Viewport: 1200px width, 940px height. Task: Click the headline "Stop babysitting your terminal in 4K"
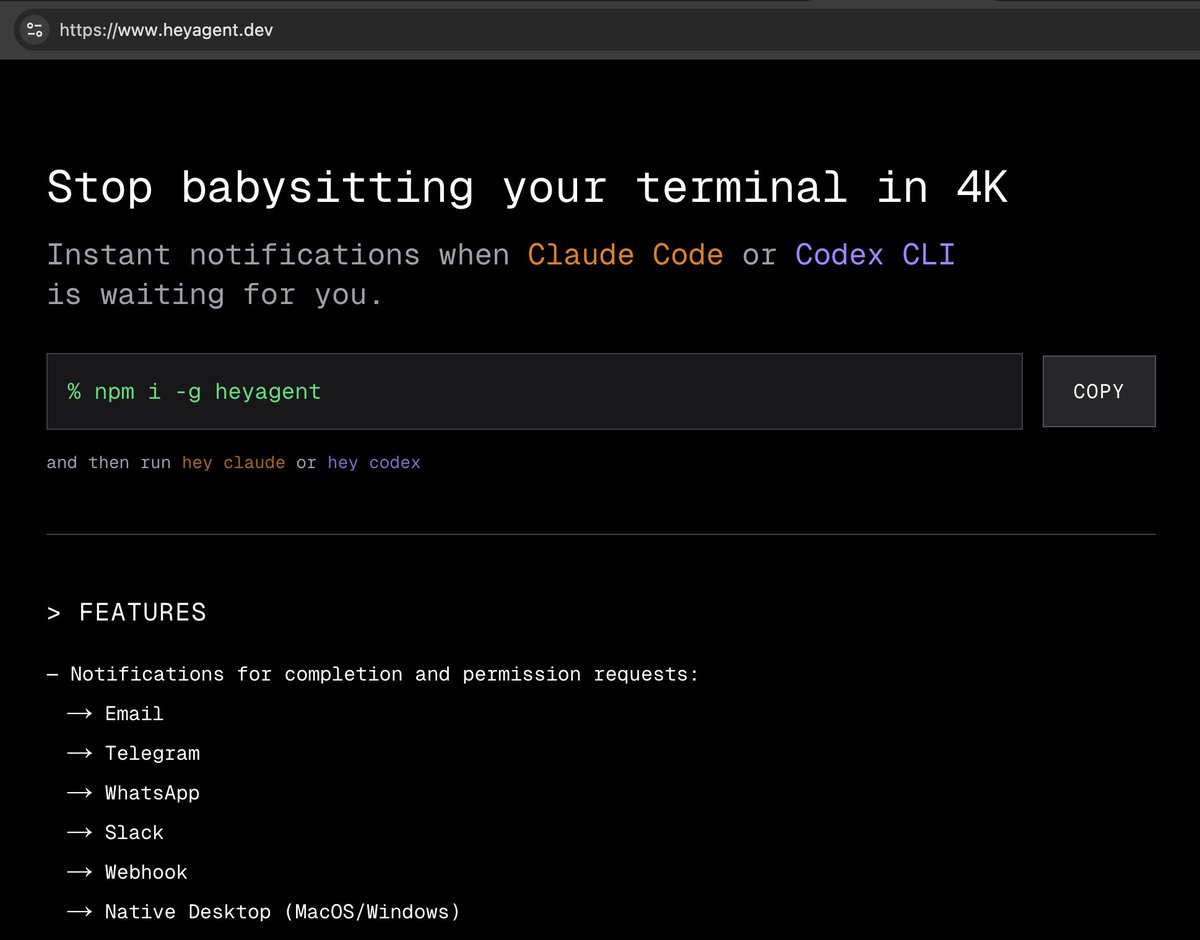tap(527, 188)
